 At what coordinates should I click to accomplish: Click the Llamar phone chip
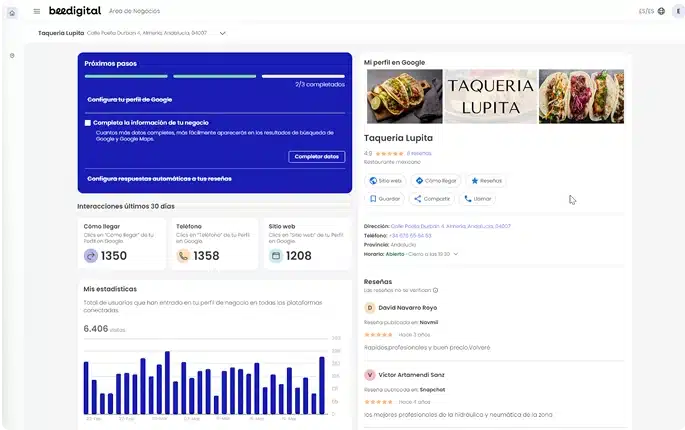pyautogui.click(x=478, y=199)
